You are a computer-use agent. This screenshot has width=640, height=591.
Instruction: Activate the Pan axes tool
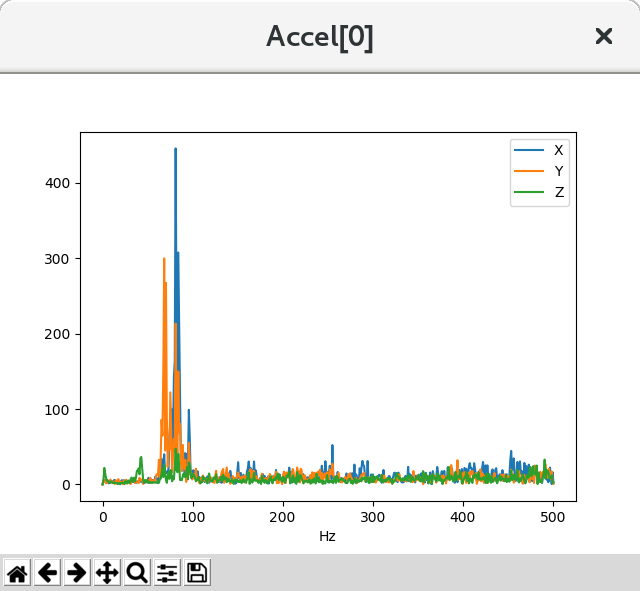(107, 573)
